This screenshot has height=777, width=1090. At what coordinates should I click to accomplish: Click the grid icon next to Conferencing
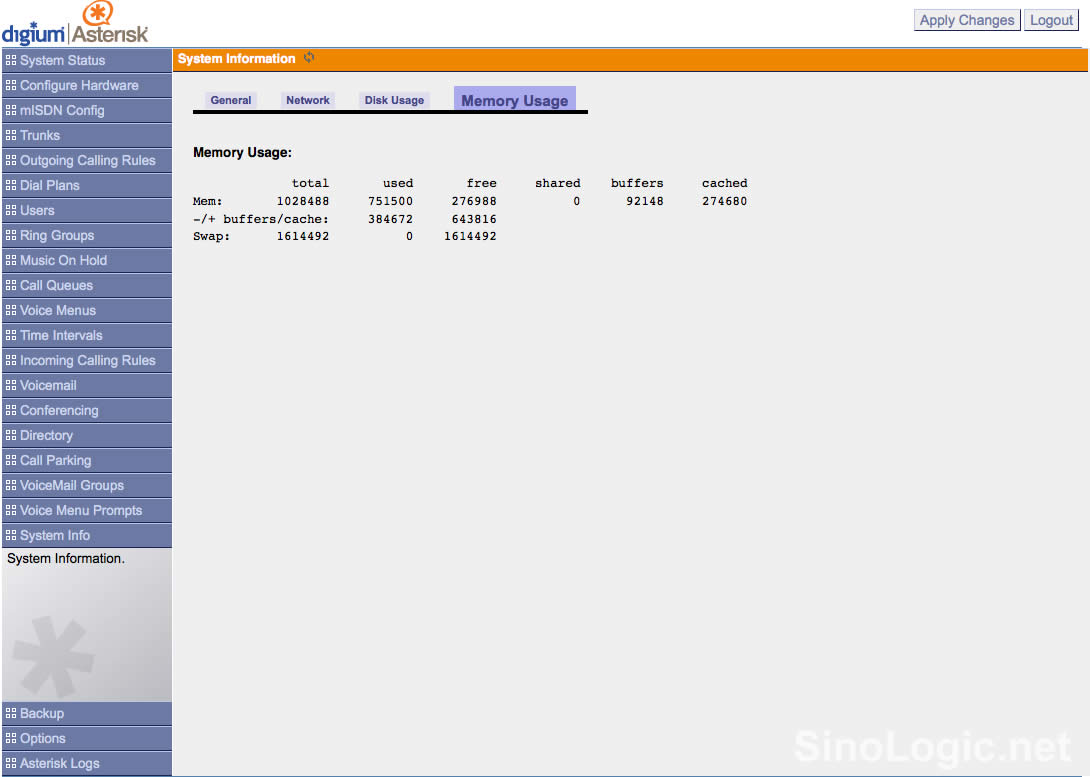click(x=11, y=410)
